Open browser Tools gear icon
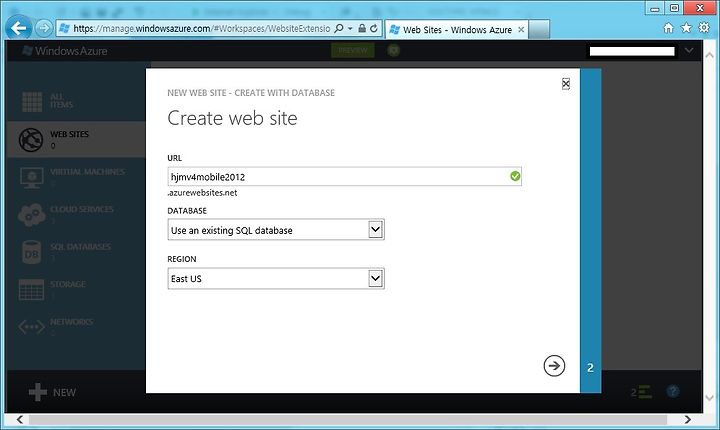Viewport: 720px width, 430px height. (x=704, y=28)
